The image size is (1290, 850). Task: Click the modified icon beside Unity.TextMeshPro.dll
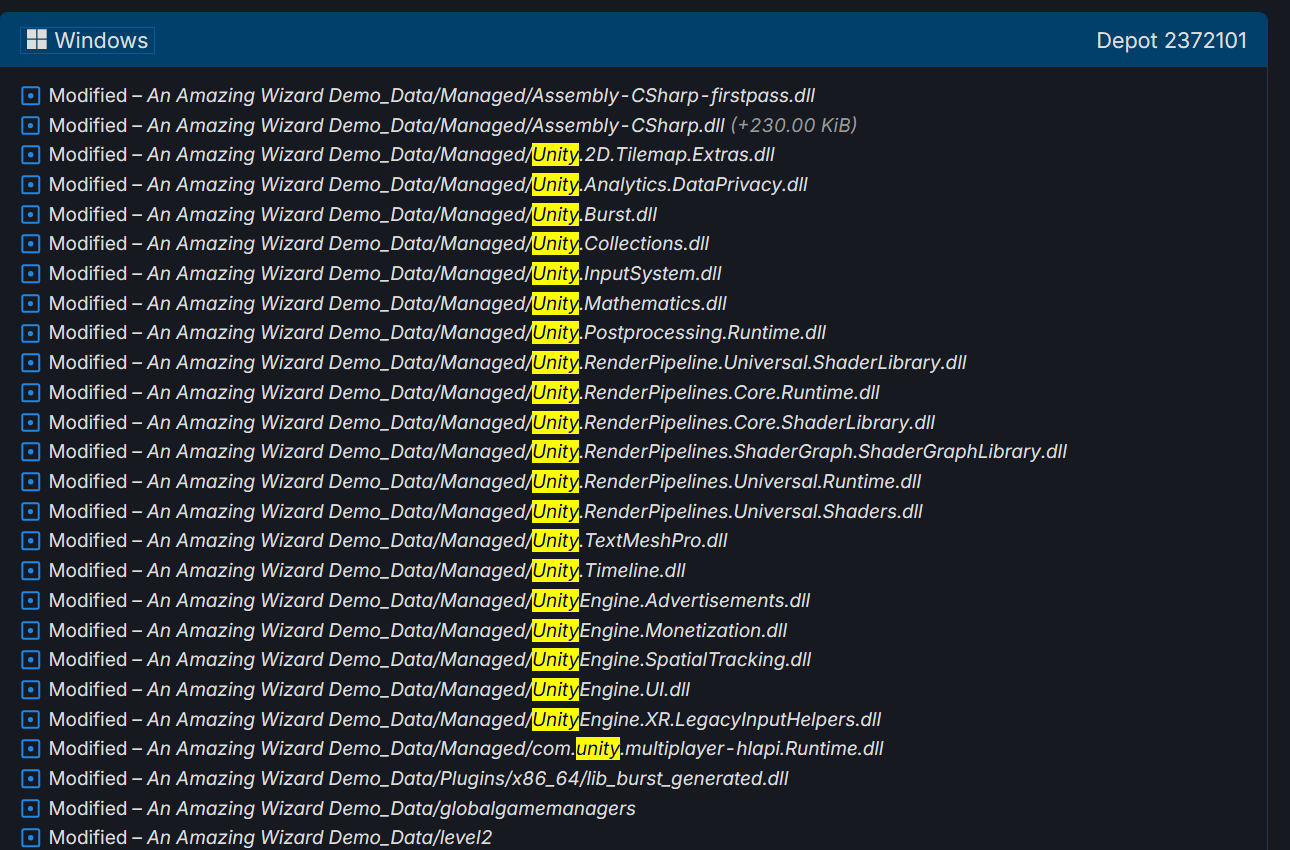[30, 541]
